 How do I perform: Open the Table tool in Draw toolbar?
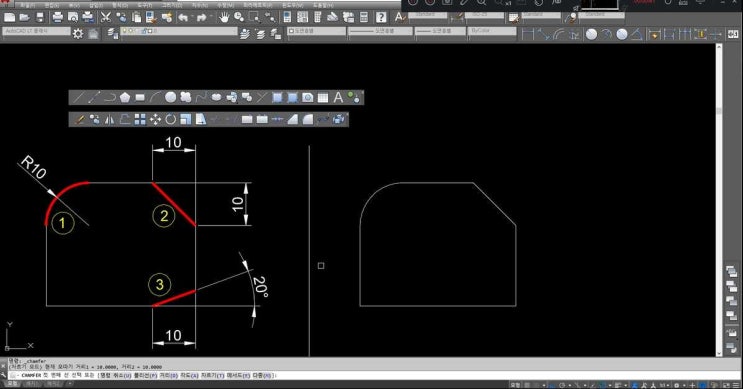point(323,98)
